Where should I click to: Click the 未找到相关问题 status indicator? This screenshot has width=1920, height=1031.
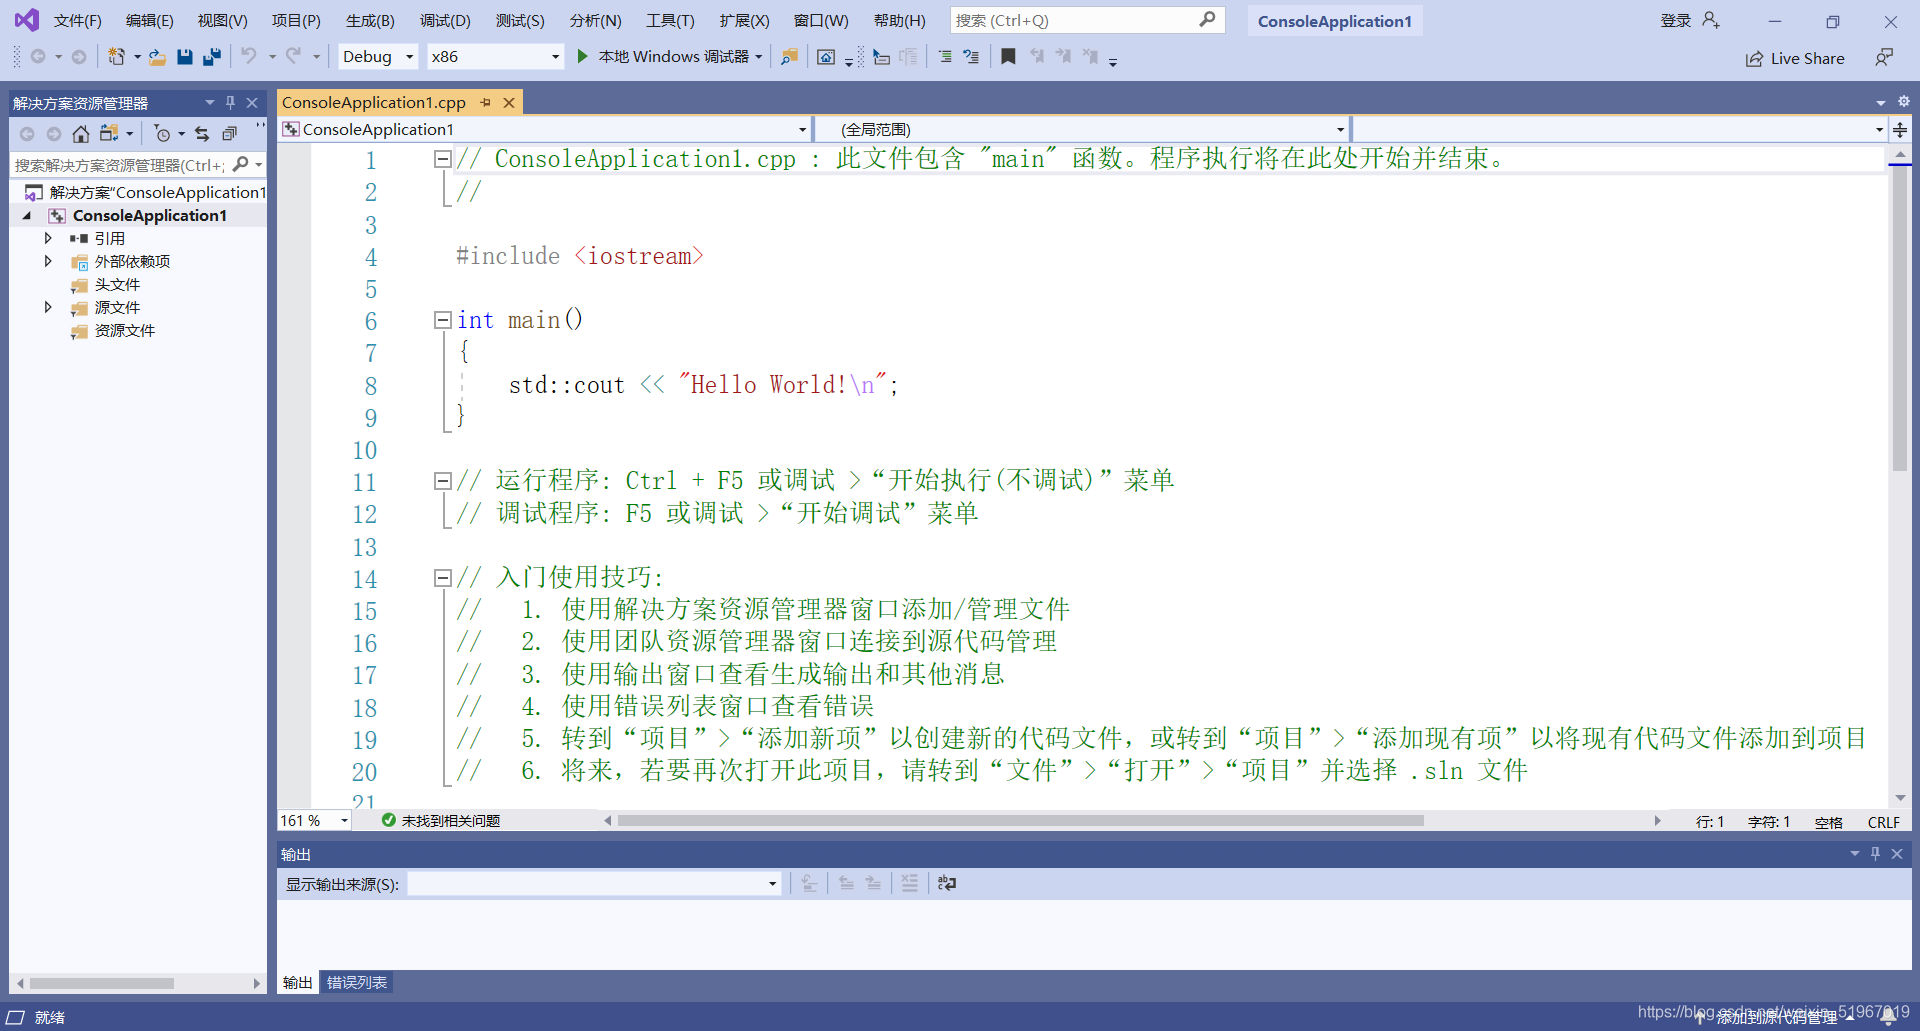[x=441, y=820]
